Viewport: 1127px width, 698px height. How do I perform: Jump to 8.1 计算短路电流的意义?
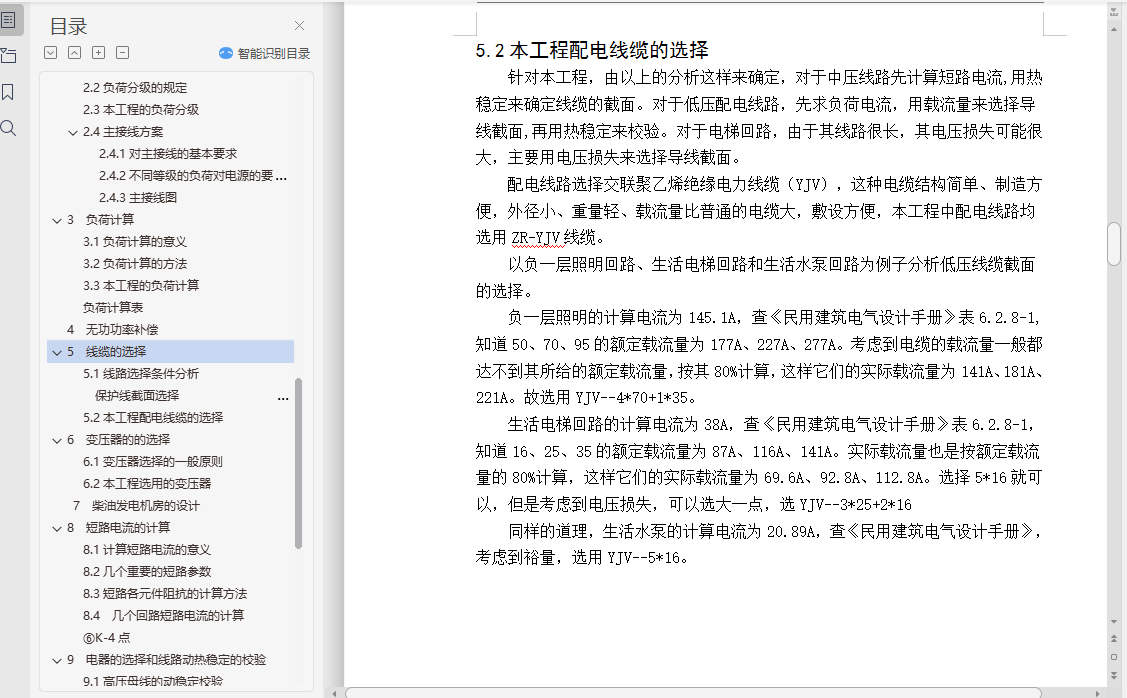click(147, 550)
